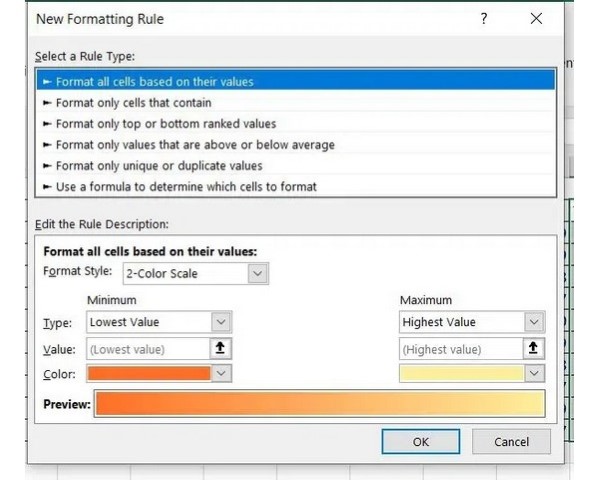Select 'Format only unique or duplicate values'
This screenshot has width=600, height=480.
click(159, 165)
